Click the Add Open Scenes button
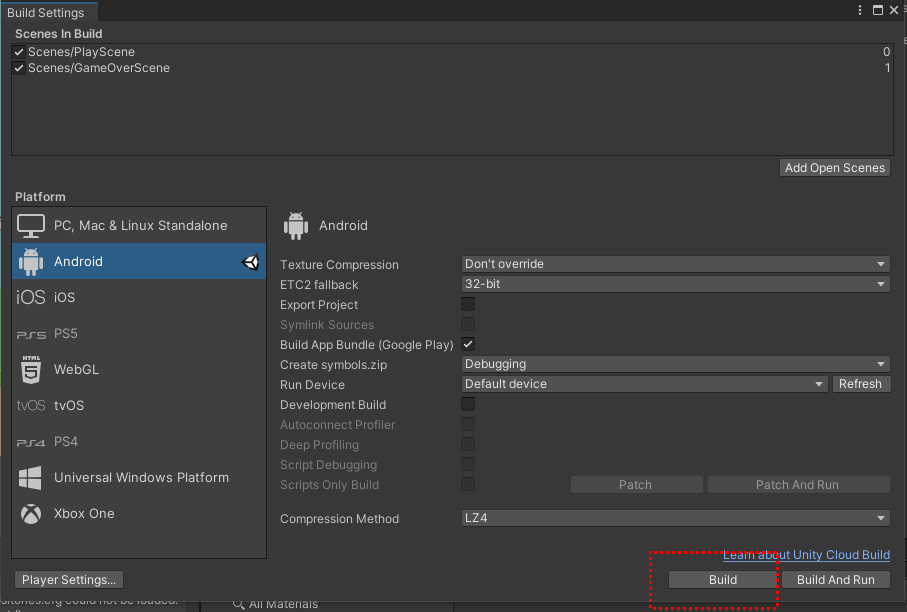The width and height of the screenshot is (907, 612). click(x=835, y=168)
